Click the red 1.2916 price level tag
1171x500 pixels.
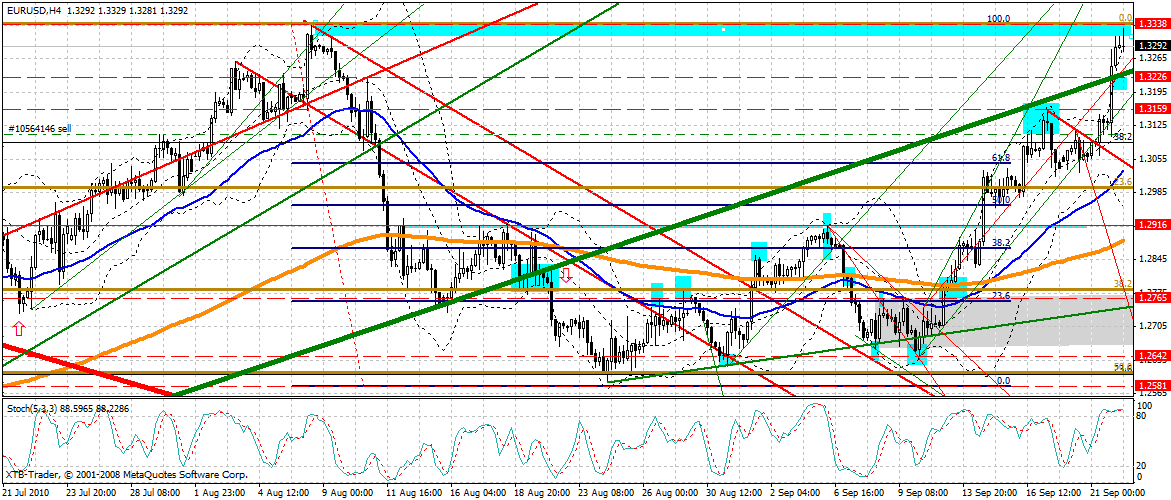(x=1151, y=225)
